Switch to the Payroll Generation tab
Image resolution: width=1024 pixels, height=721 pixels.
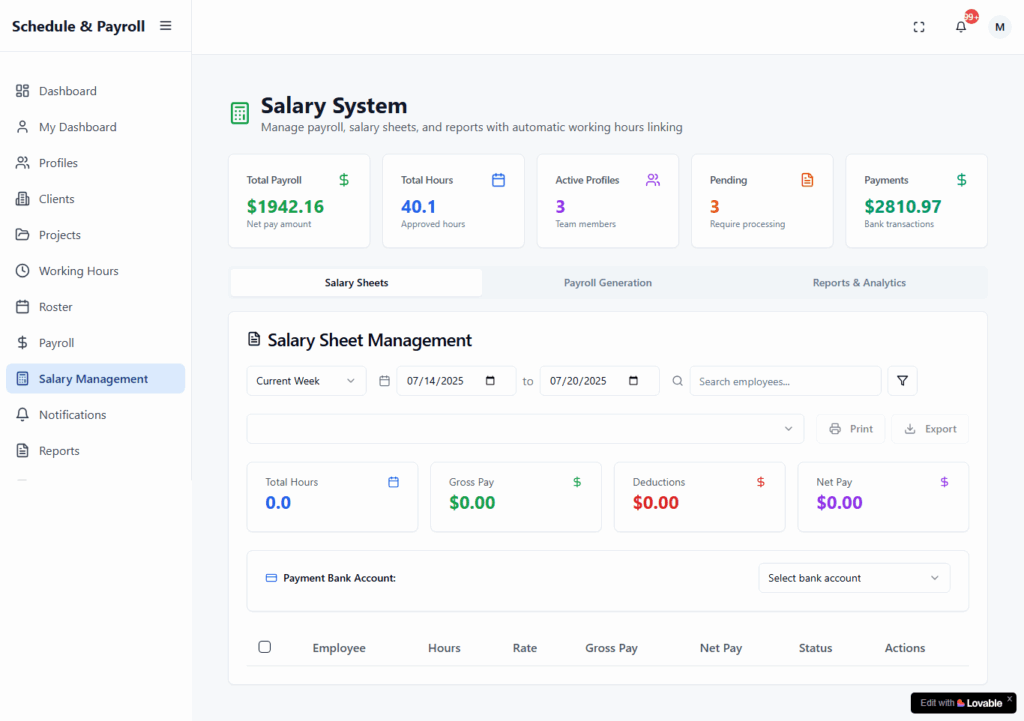pos(607,283)
